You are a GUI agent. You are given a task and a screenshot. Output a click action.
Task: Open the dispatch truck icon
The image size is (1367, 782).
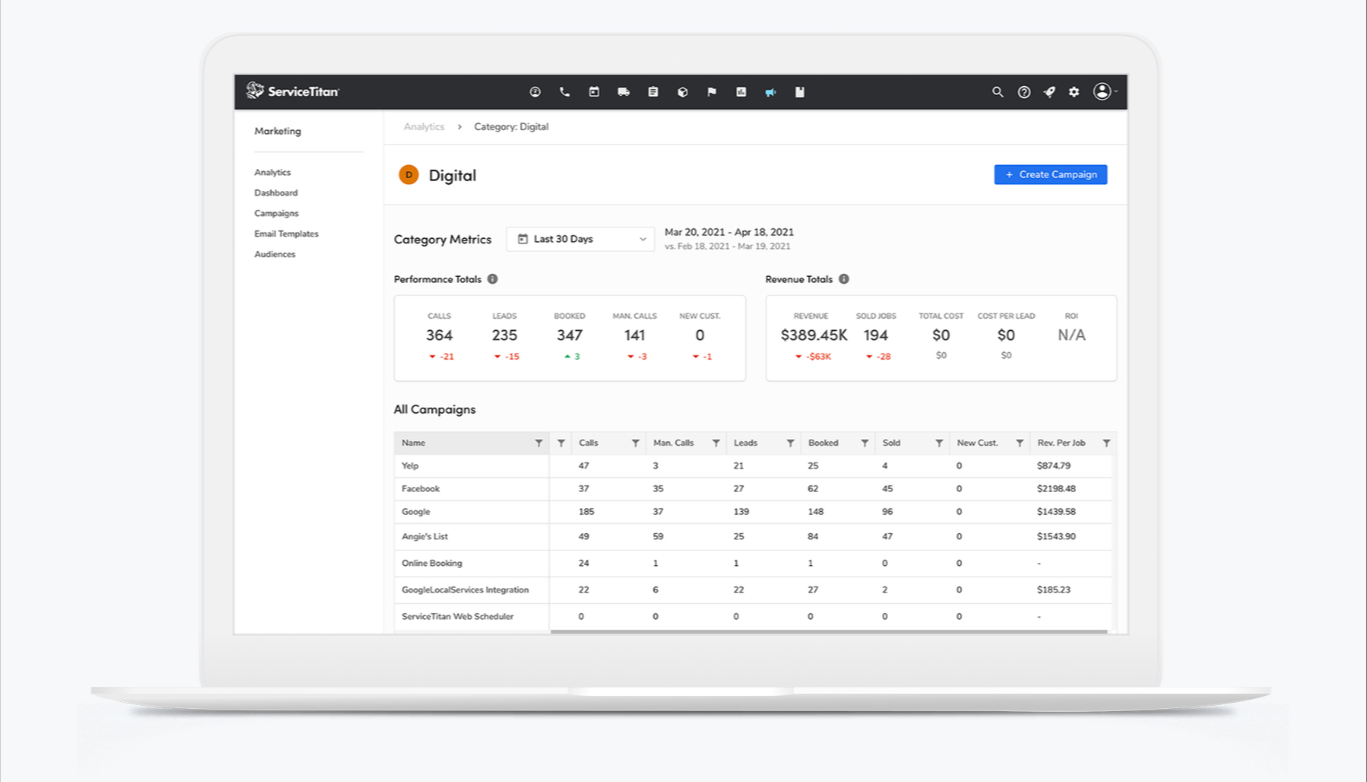click(624, 91)
